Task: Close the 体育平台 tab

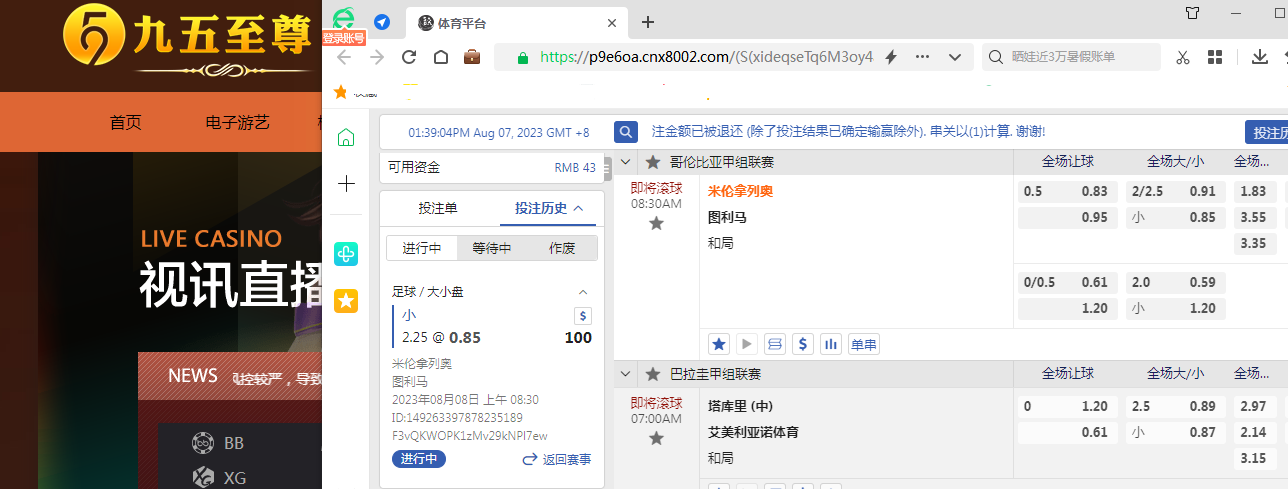Action: [611, 22]
